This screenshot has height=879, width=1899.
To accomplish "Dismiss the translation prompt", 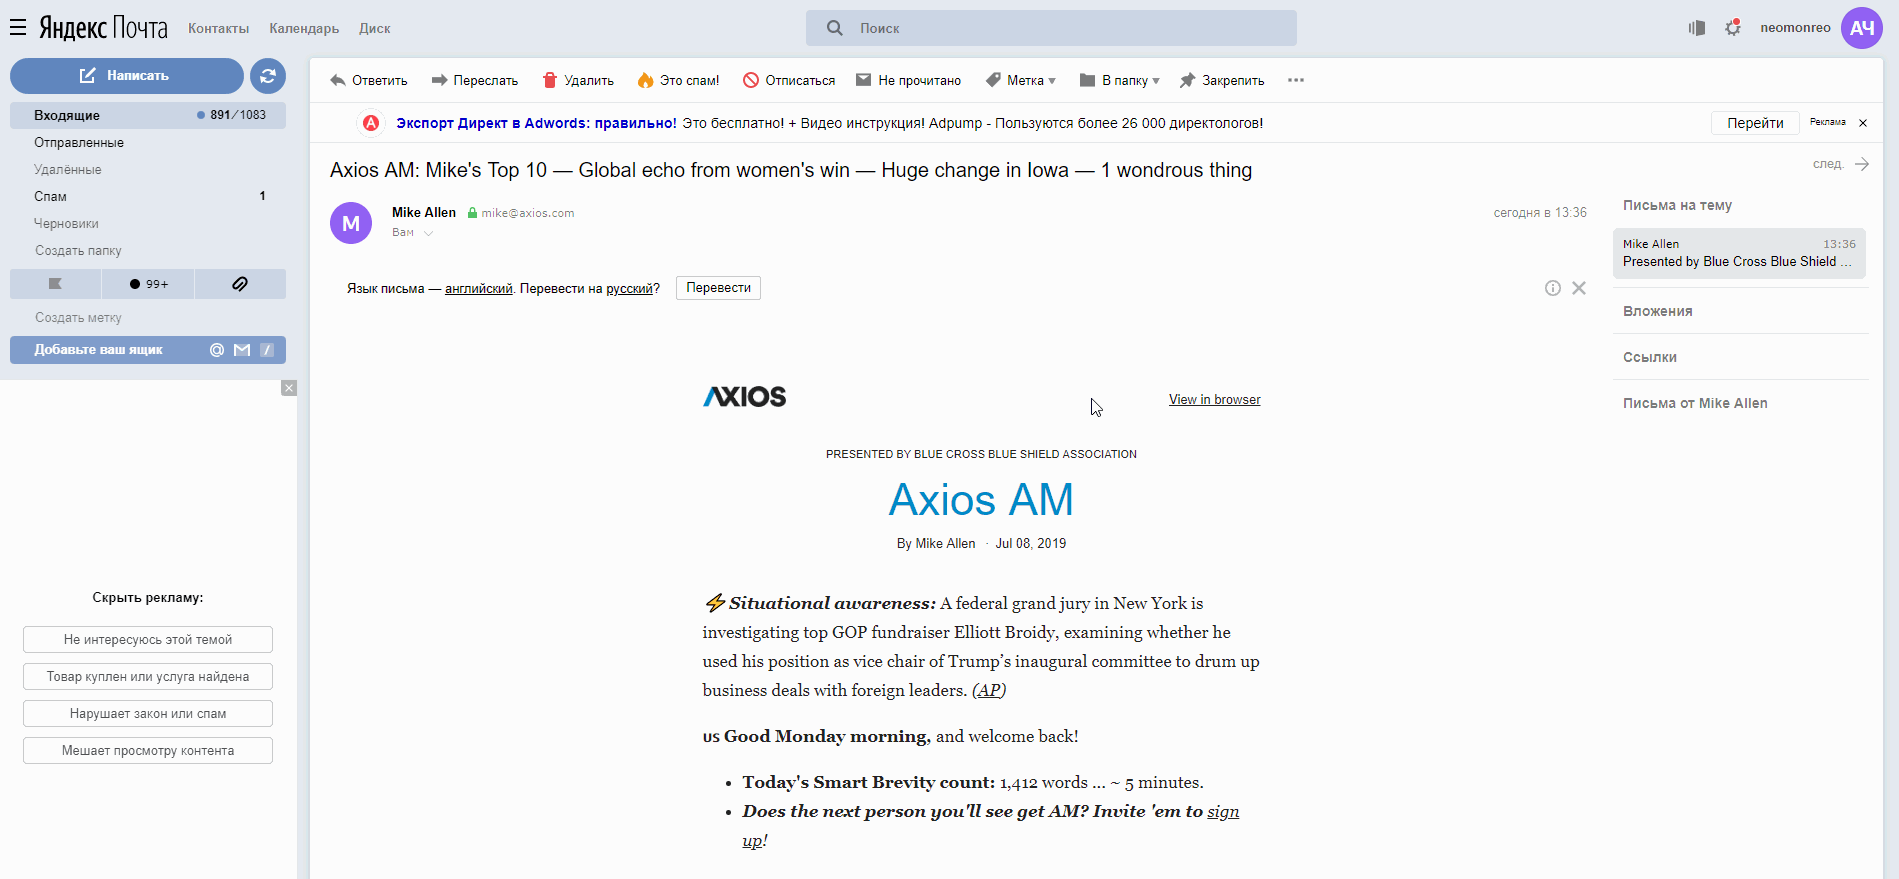I will coord(1579,288).
